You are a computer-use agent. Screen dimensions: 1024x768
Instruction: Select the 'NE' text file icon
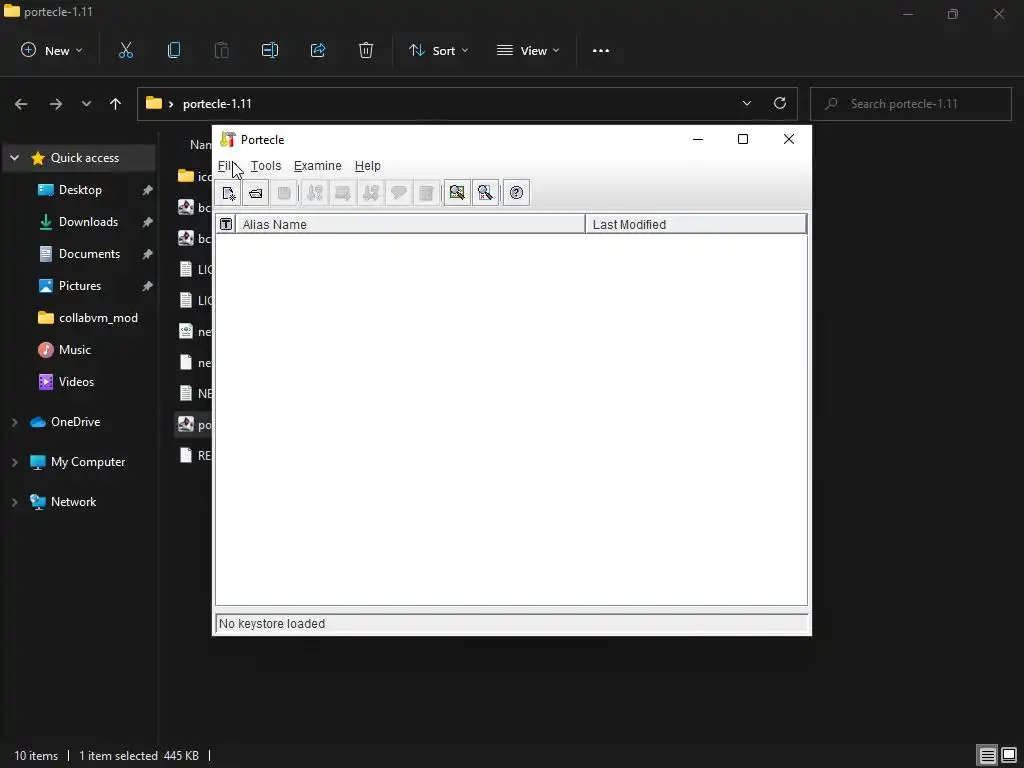pos(186,393)
